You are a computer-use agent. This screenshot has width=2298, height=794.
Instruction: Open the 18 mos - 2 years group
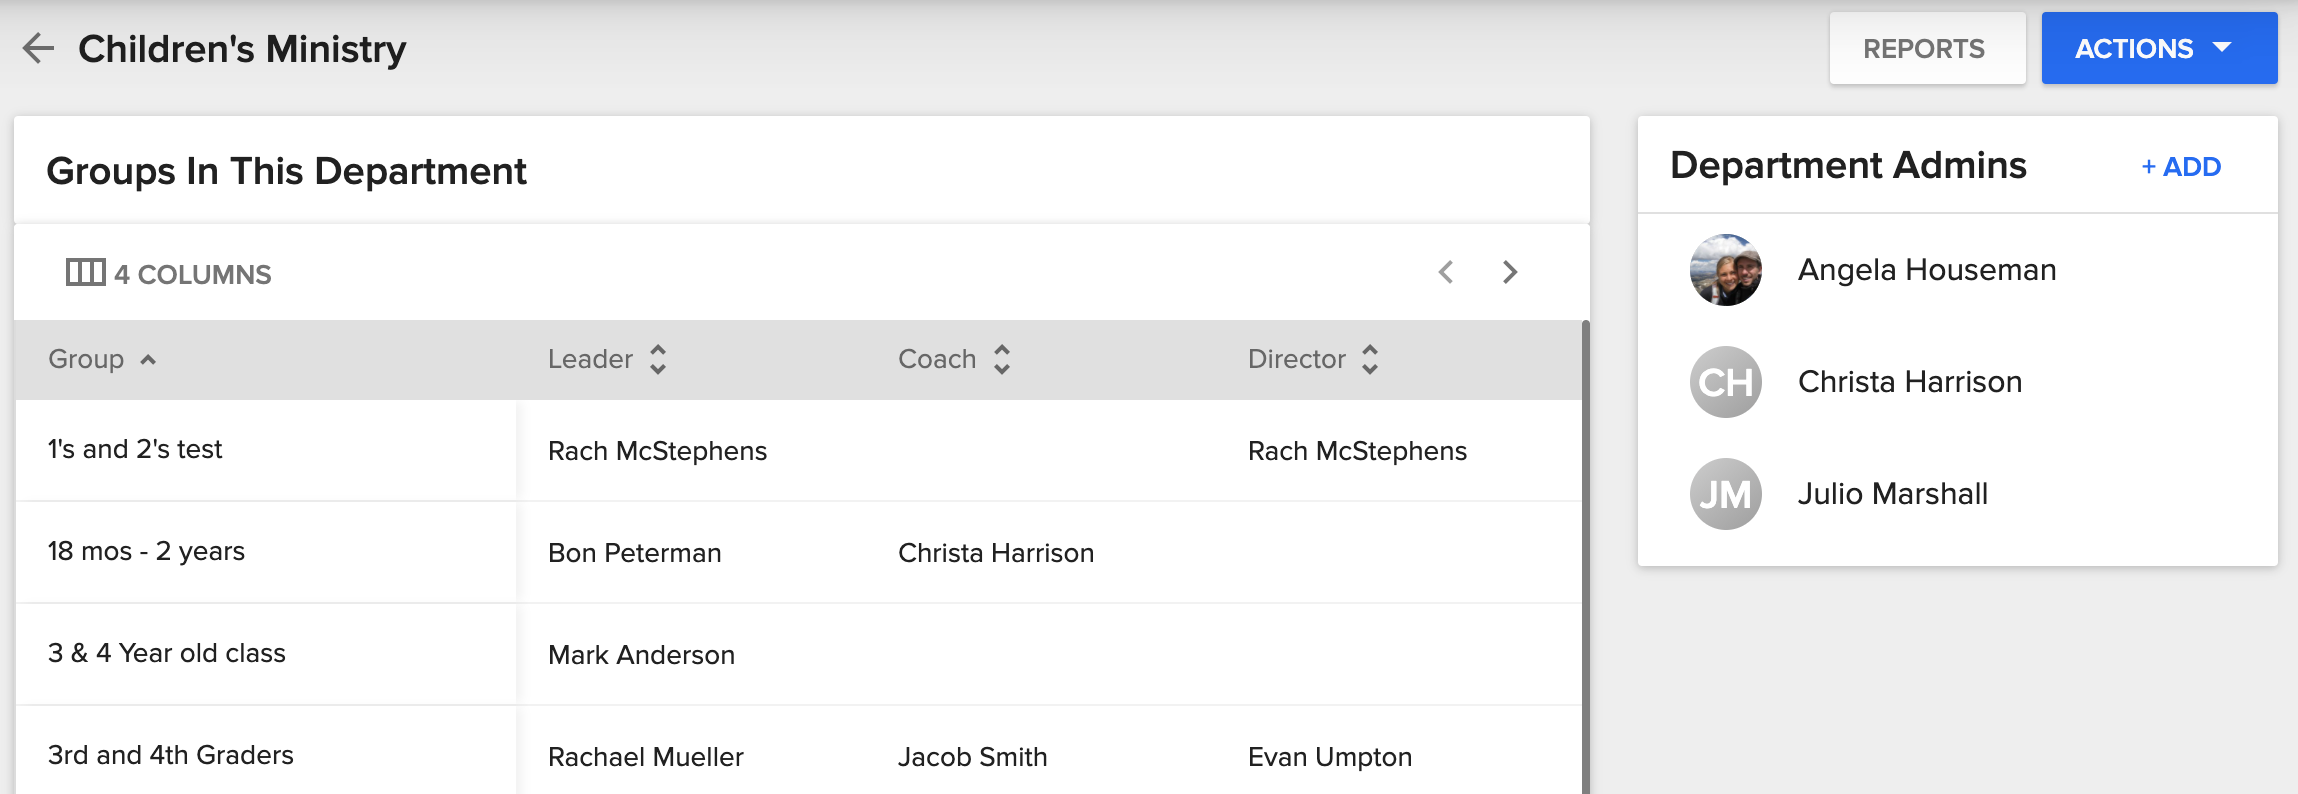(x=146, y=552)
